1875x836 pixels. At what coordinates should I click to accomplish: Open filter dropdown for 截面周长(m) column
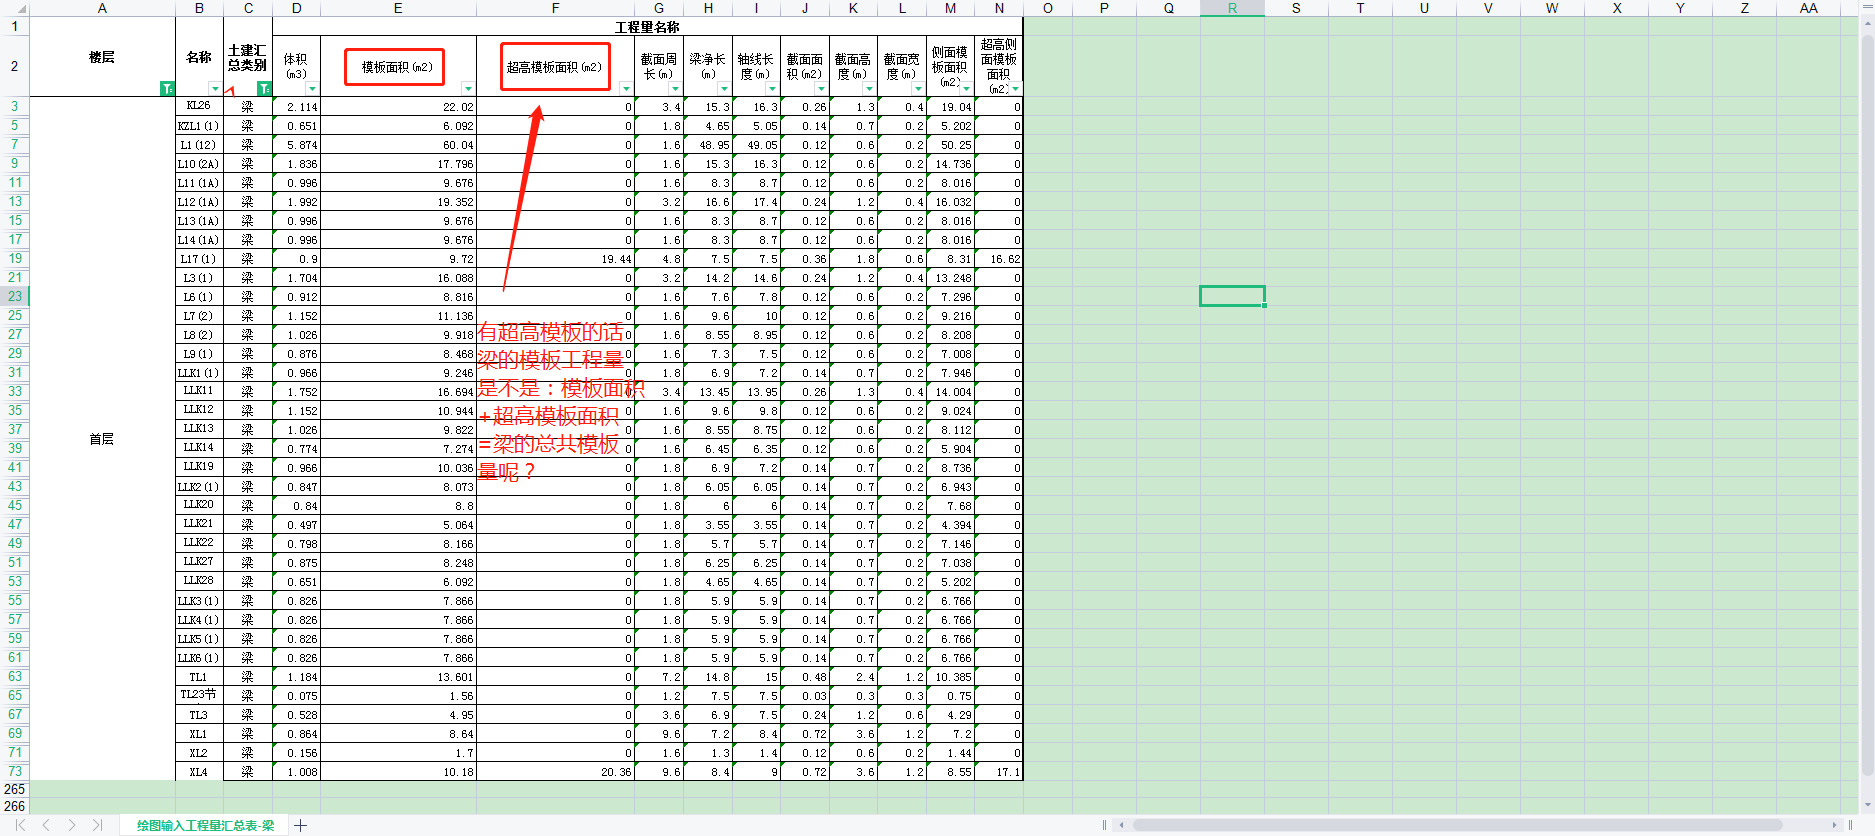675,89
